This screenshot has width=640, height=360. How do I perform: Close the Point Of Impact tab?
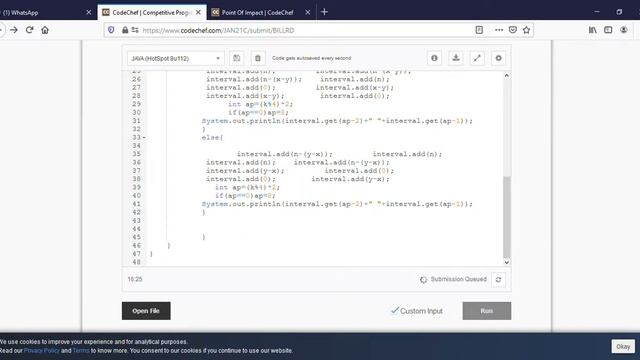pyautogui.click(x=308, y=13)
